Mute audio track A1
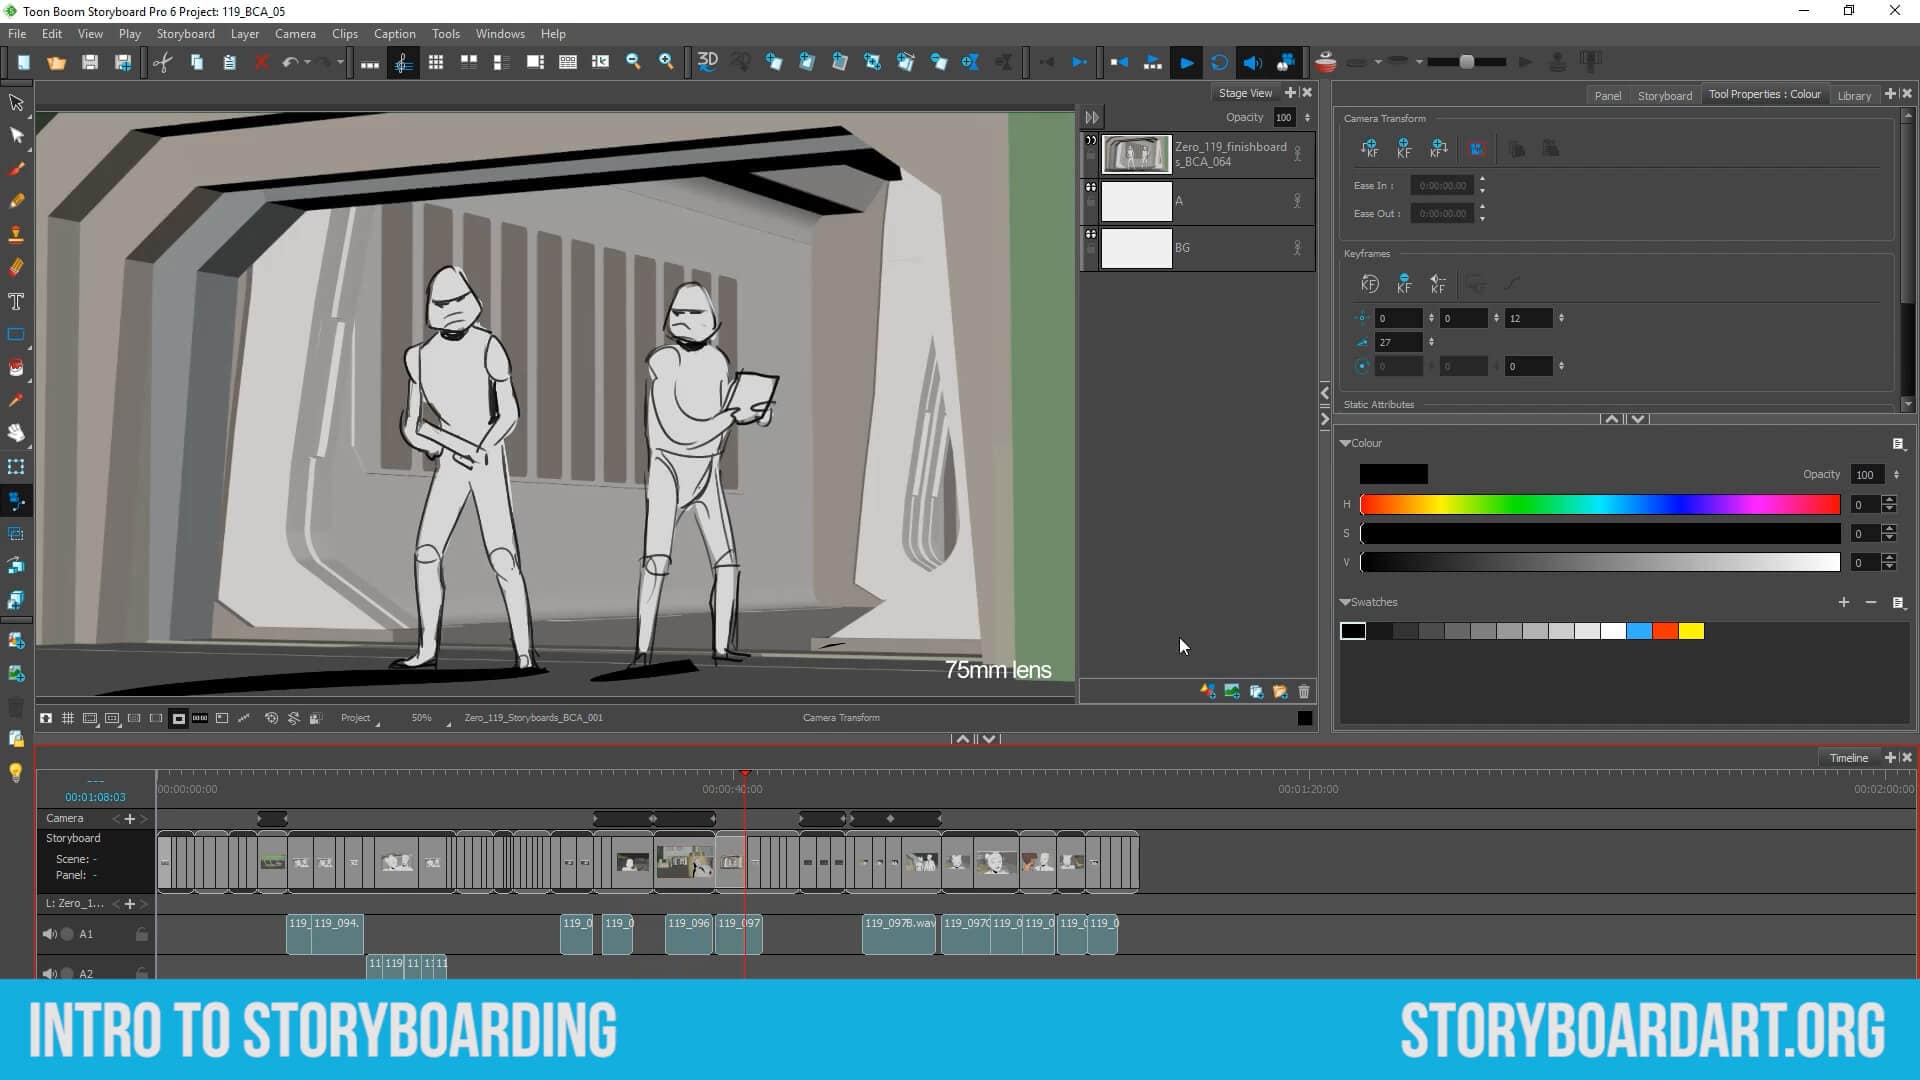1920x1080 pixels. coord(51,934)
